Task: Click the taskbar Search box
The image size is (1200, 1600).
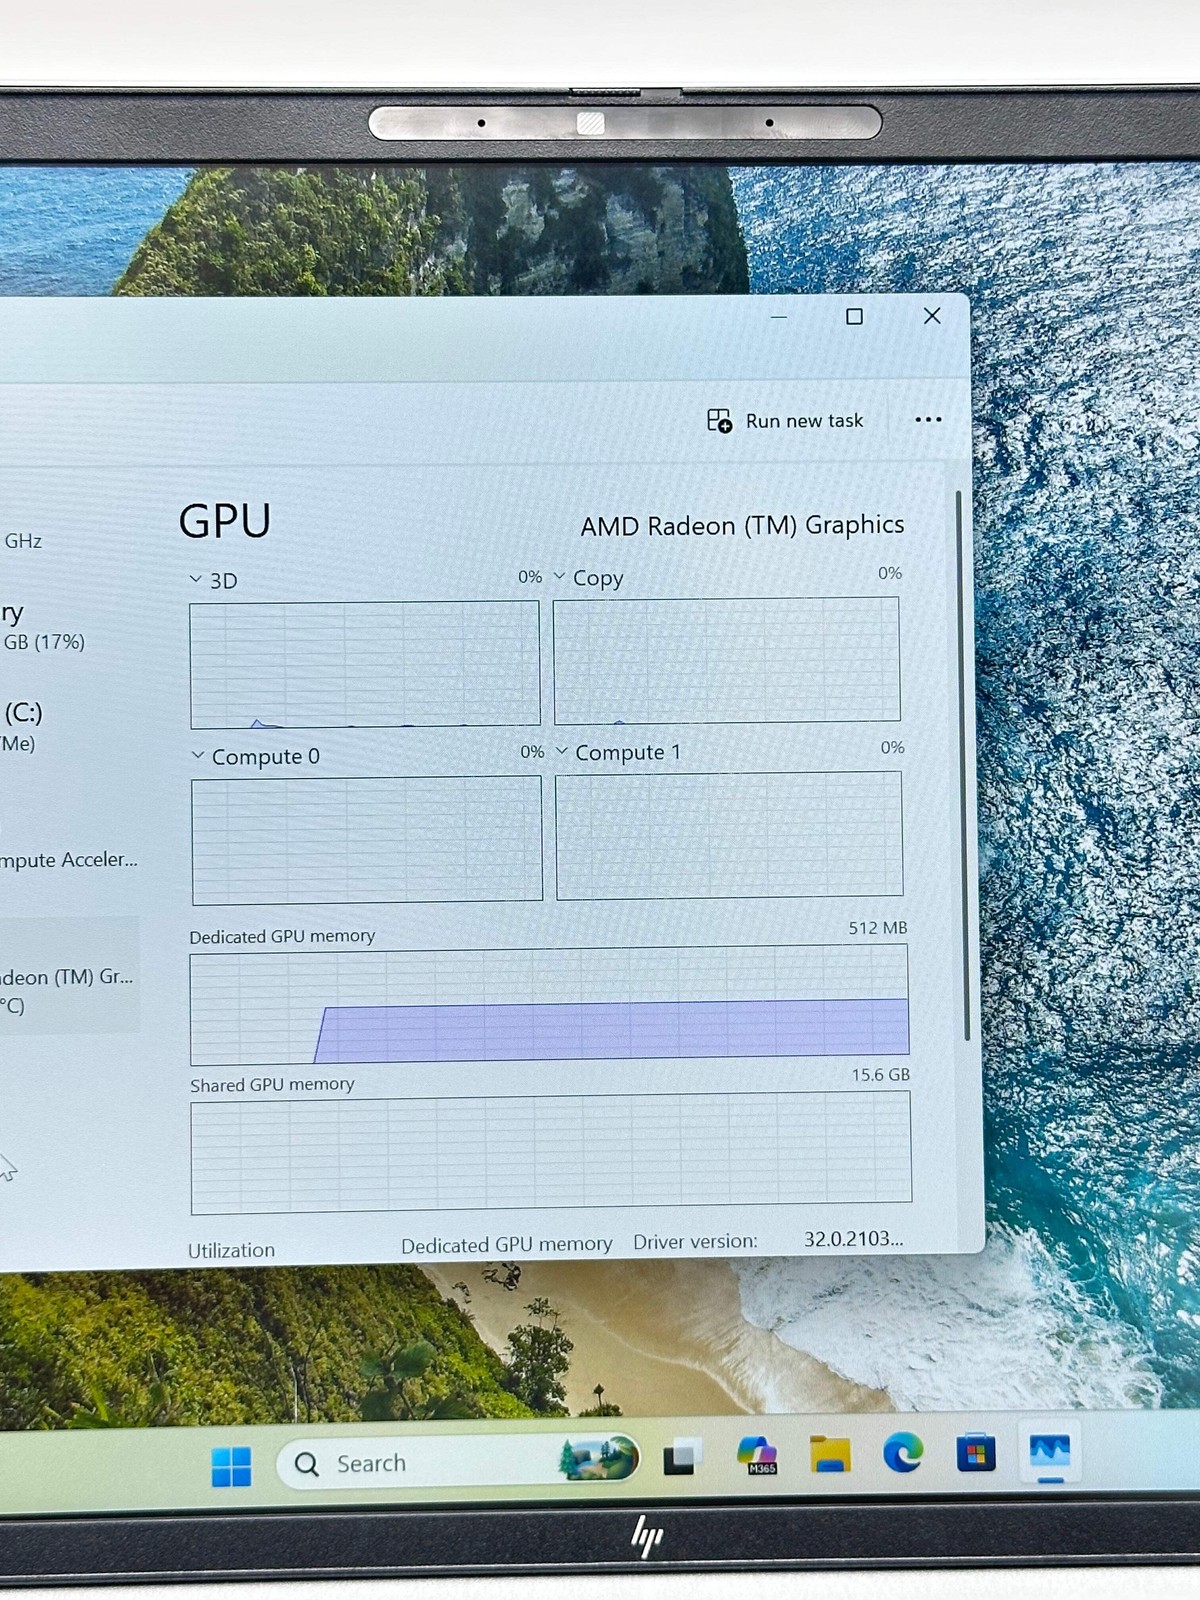Action: tap(458, 1463)
